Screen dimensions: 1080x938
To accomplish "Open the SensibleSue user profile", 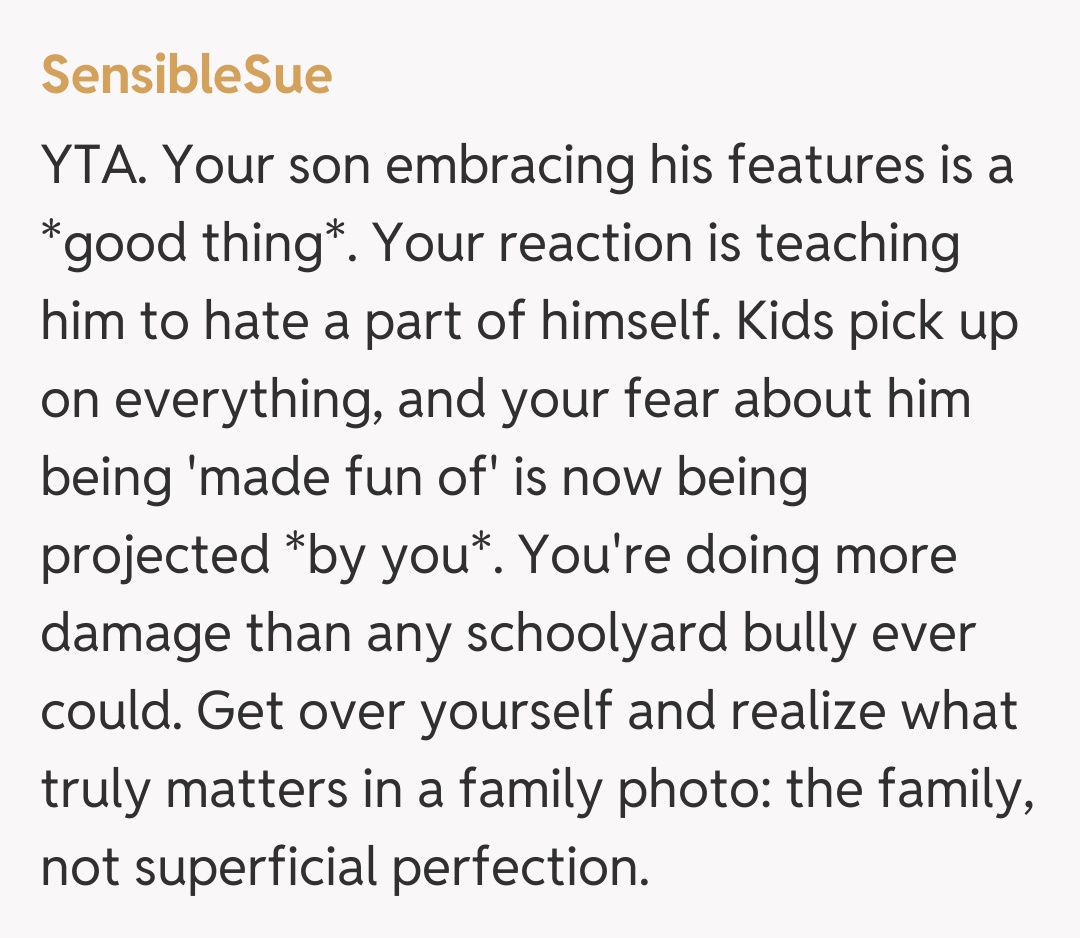I will point(186,75).
